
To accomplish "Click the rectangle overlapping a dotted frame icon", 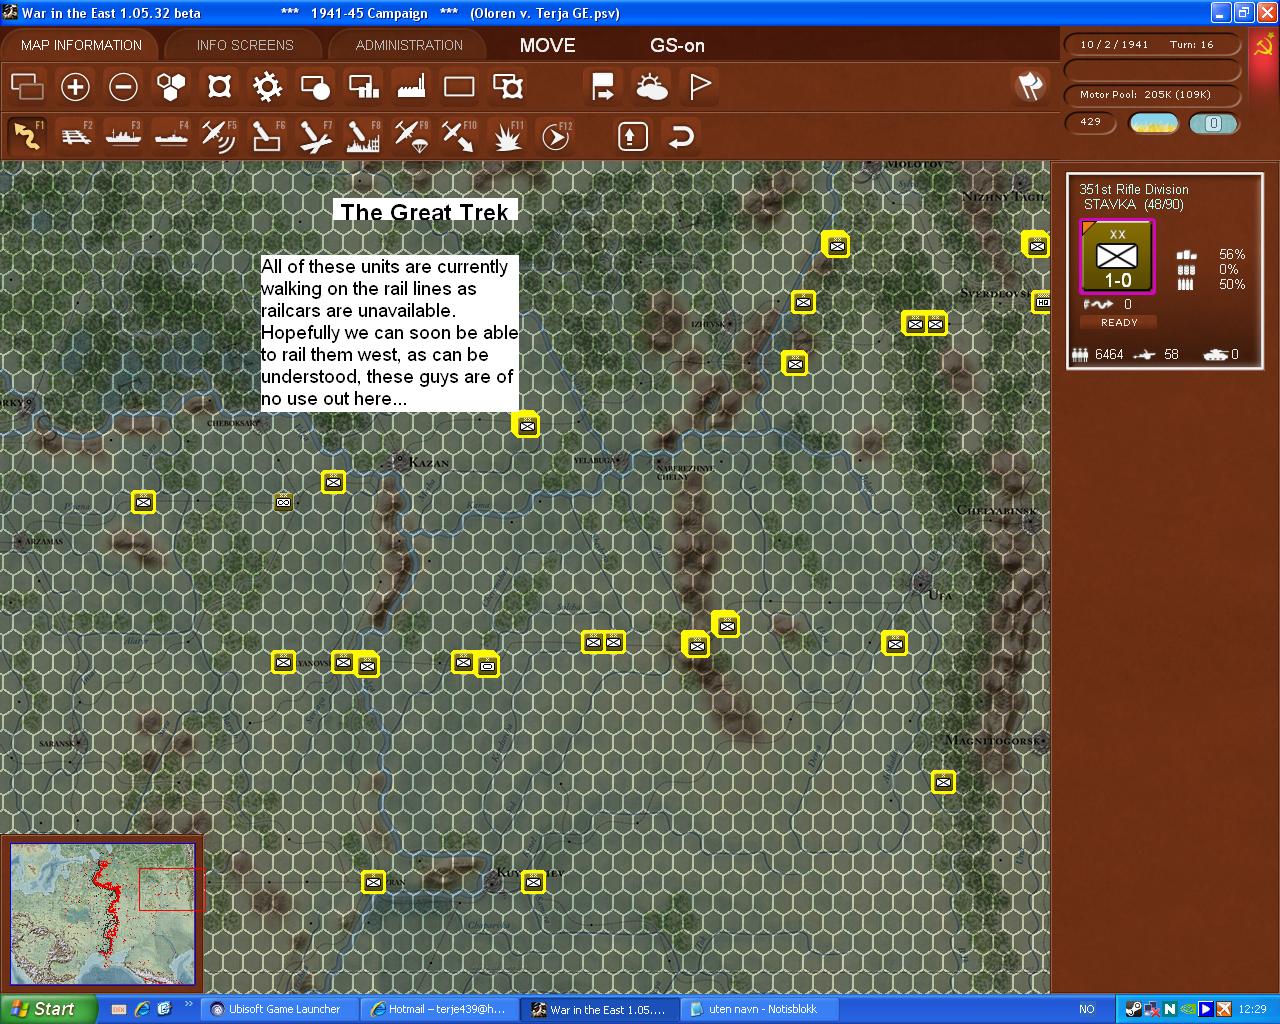I will (508, 87).
